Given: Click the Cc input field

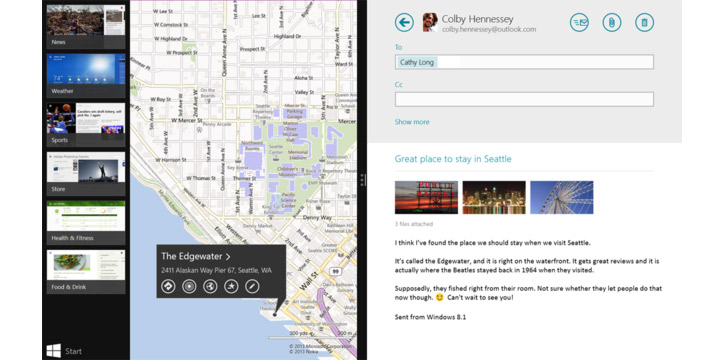Looking at the screenshot, I should coord(524,99).
